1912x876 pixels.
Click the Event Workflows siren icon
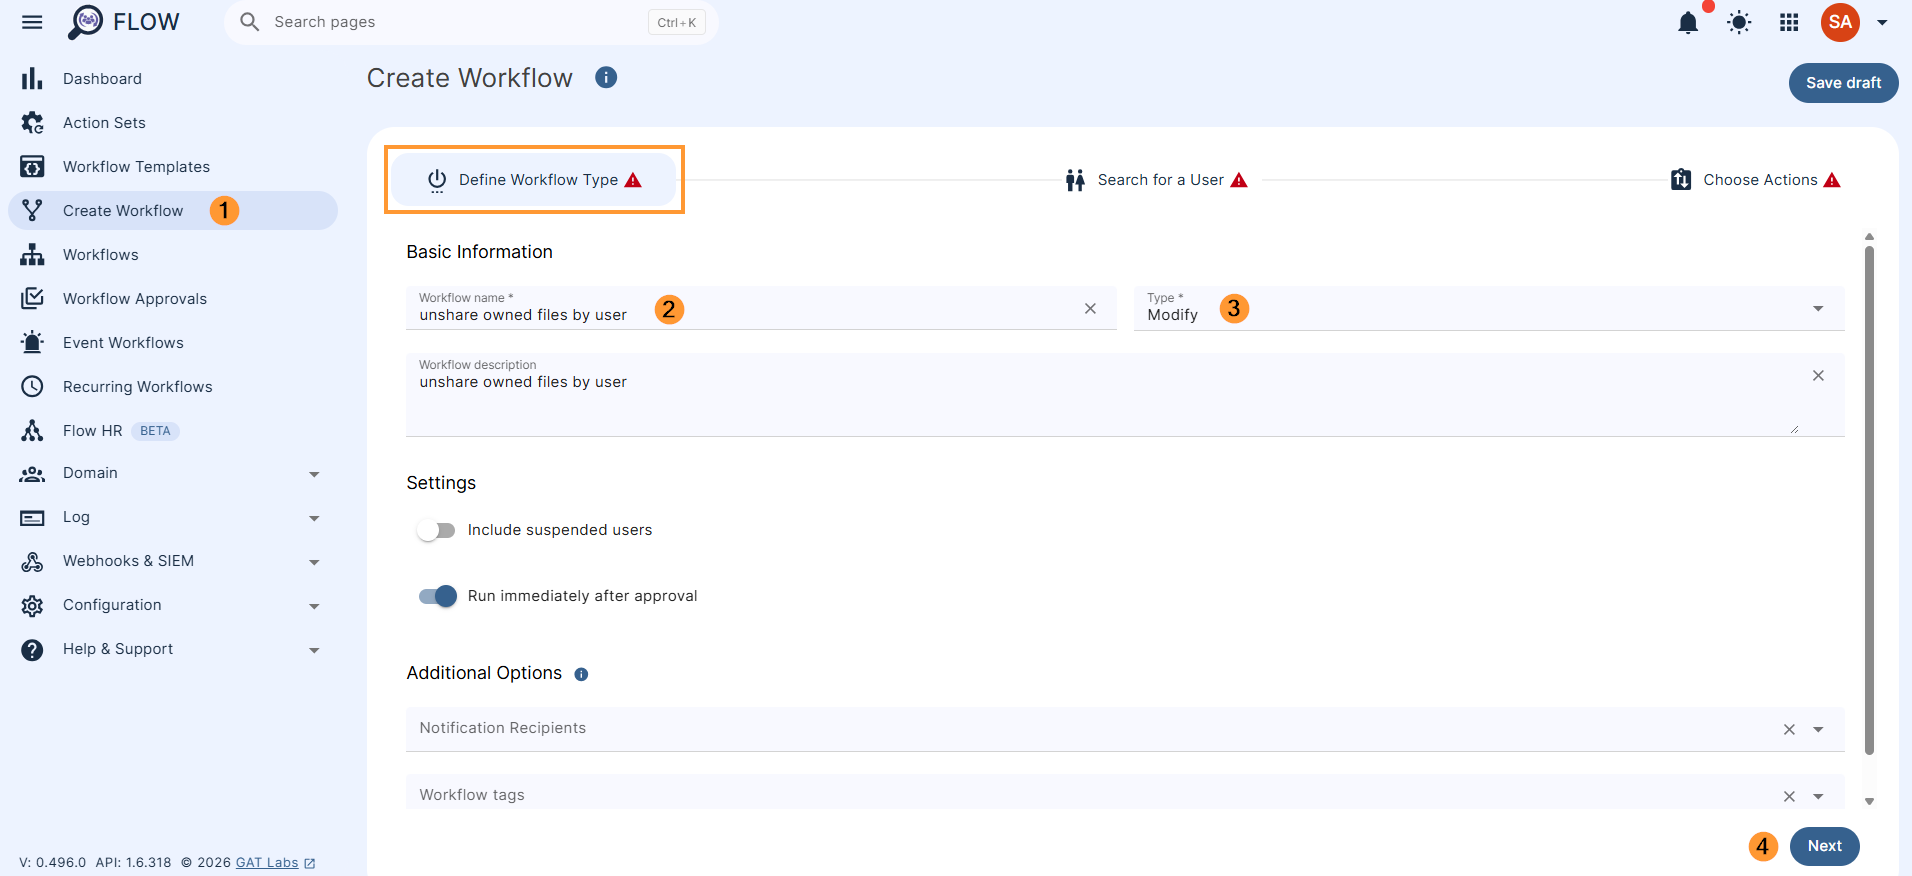point(32,342)
